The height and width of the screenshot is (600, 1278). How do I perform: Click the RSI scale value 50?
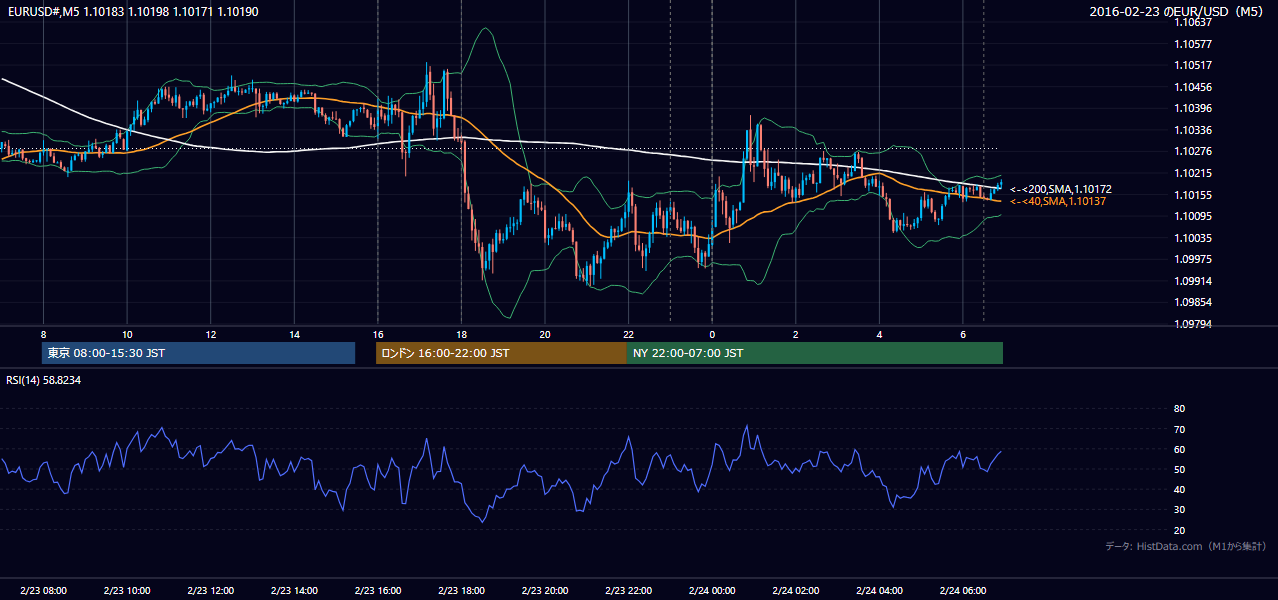click(1179, 469)
